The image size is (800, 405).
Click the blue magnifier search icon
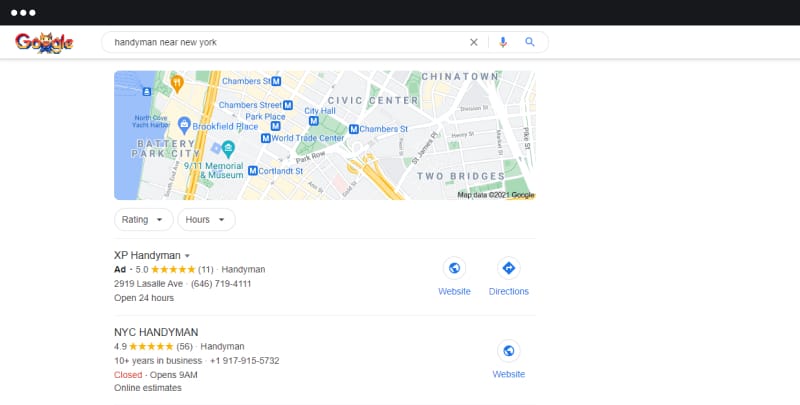coord(530,42)
